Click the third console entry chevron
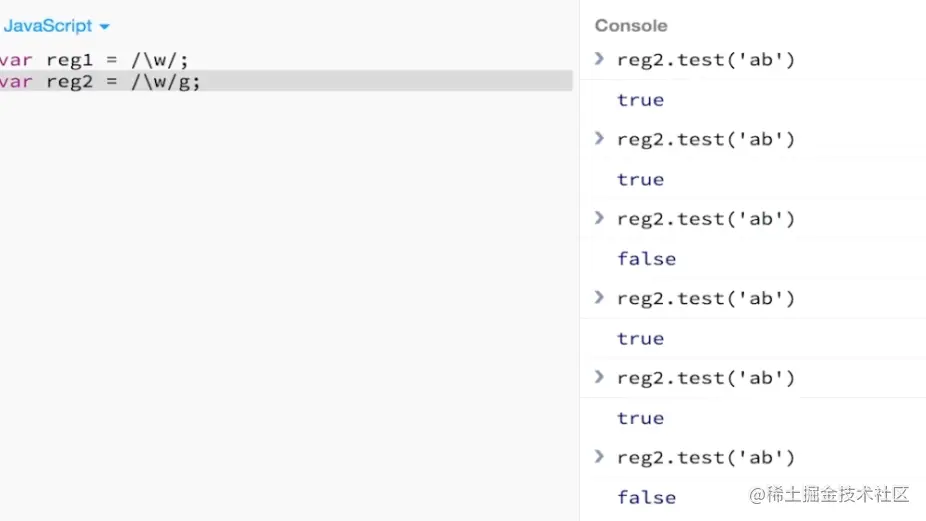The height and width of the screenshot is (521, 926). tap(599, 218)
